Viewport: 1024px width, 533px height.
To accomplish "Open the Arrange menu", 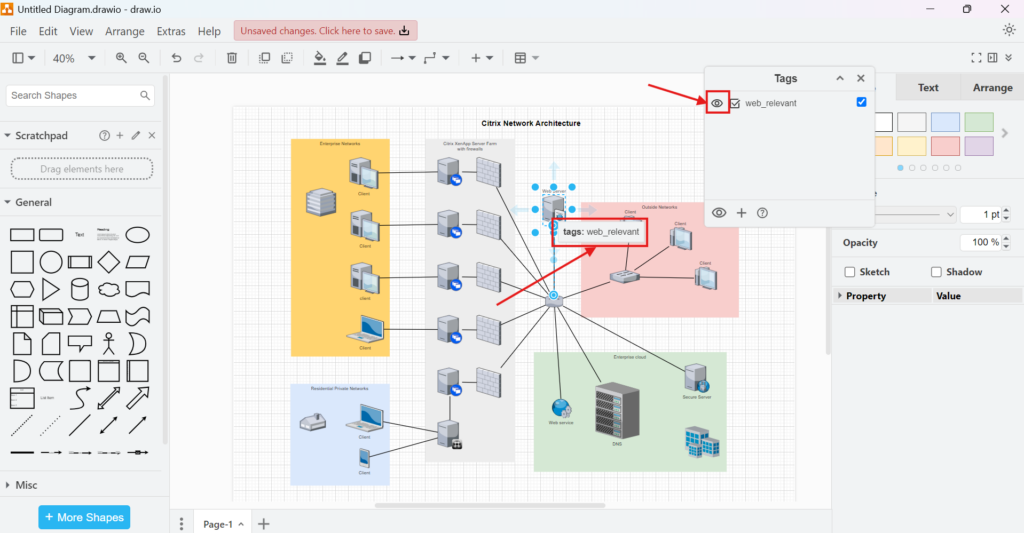I will pos(124,31).
